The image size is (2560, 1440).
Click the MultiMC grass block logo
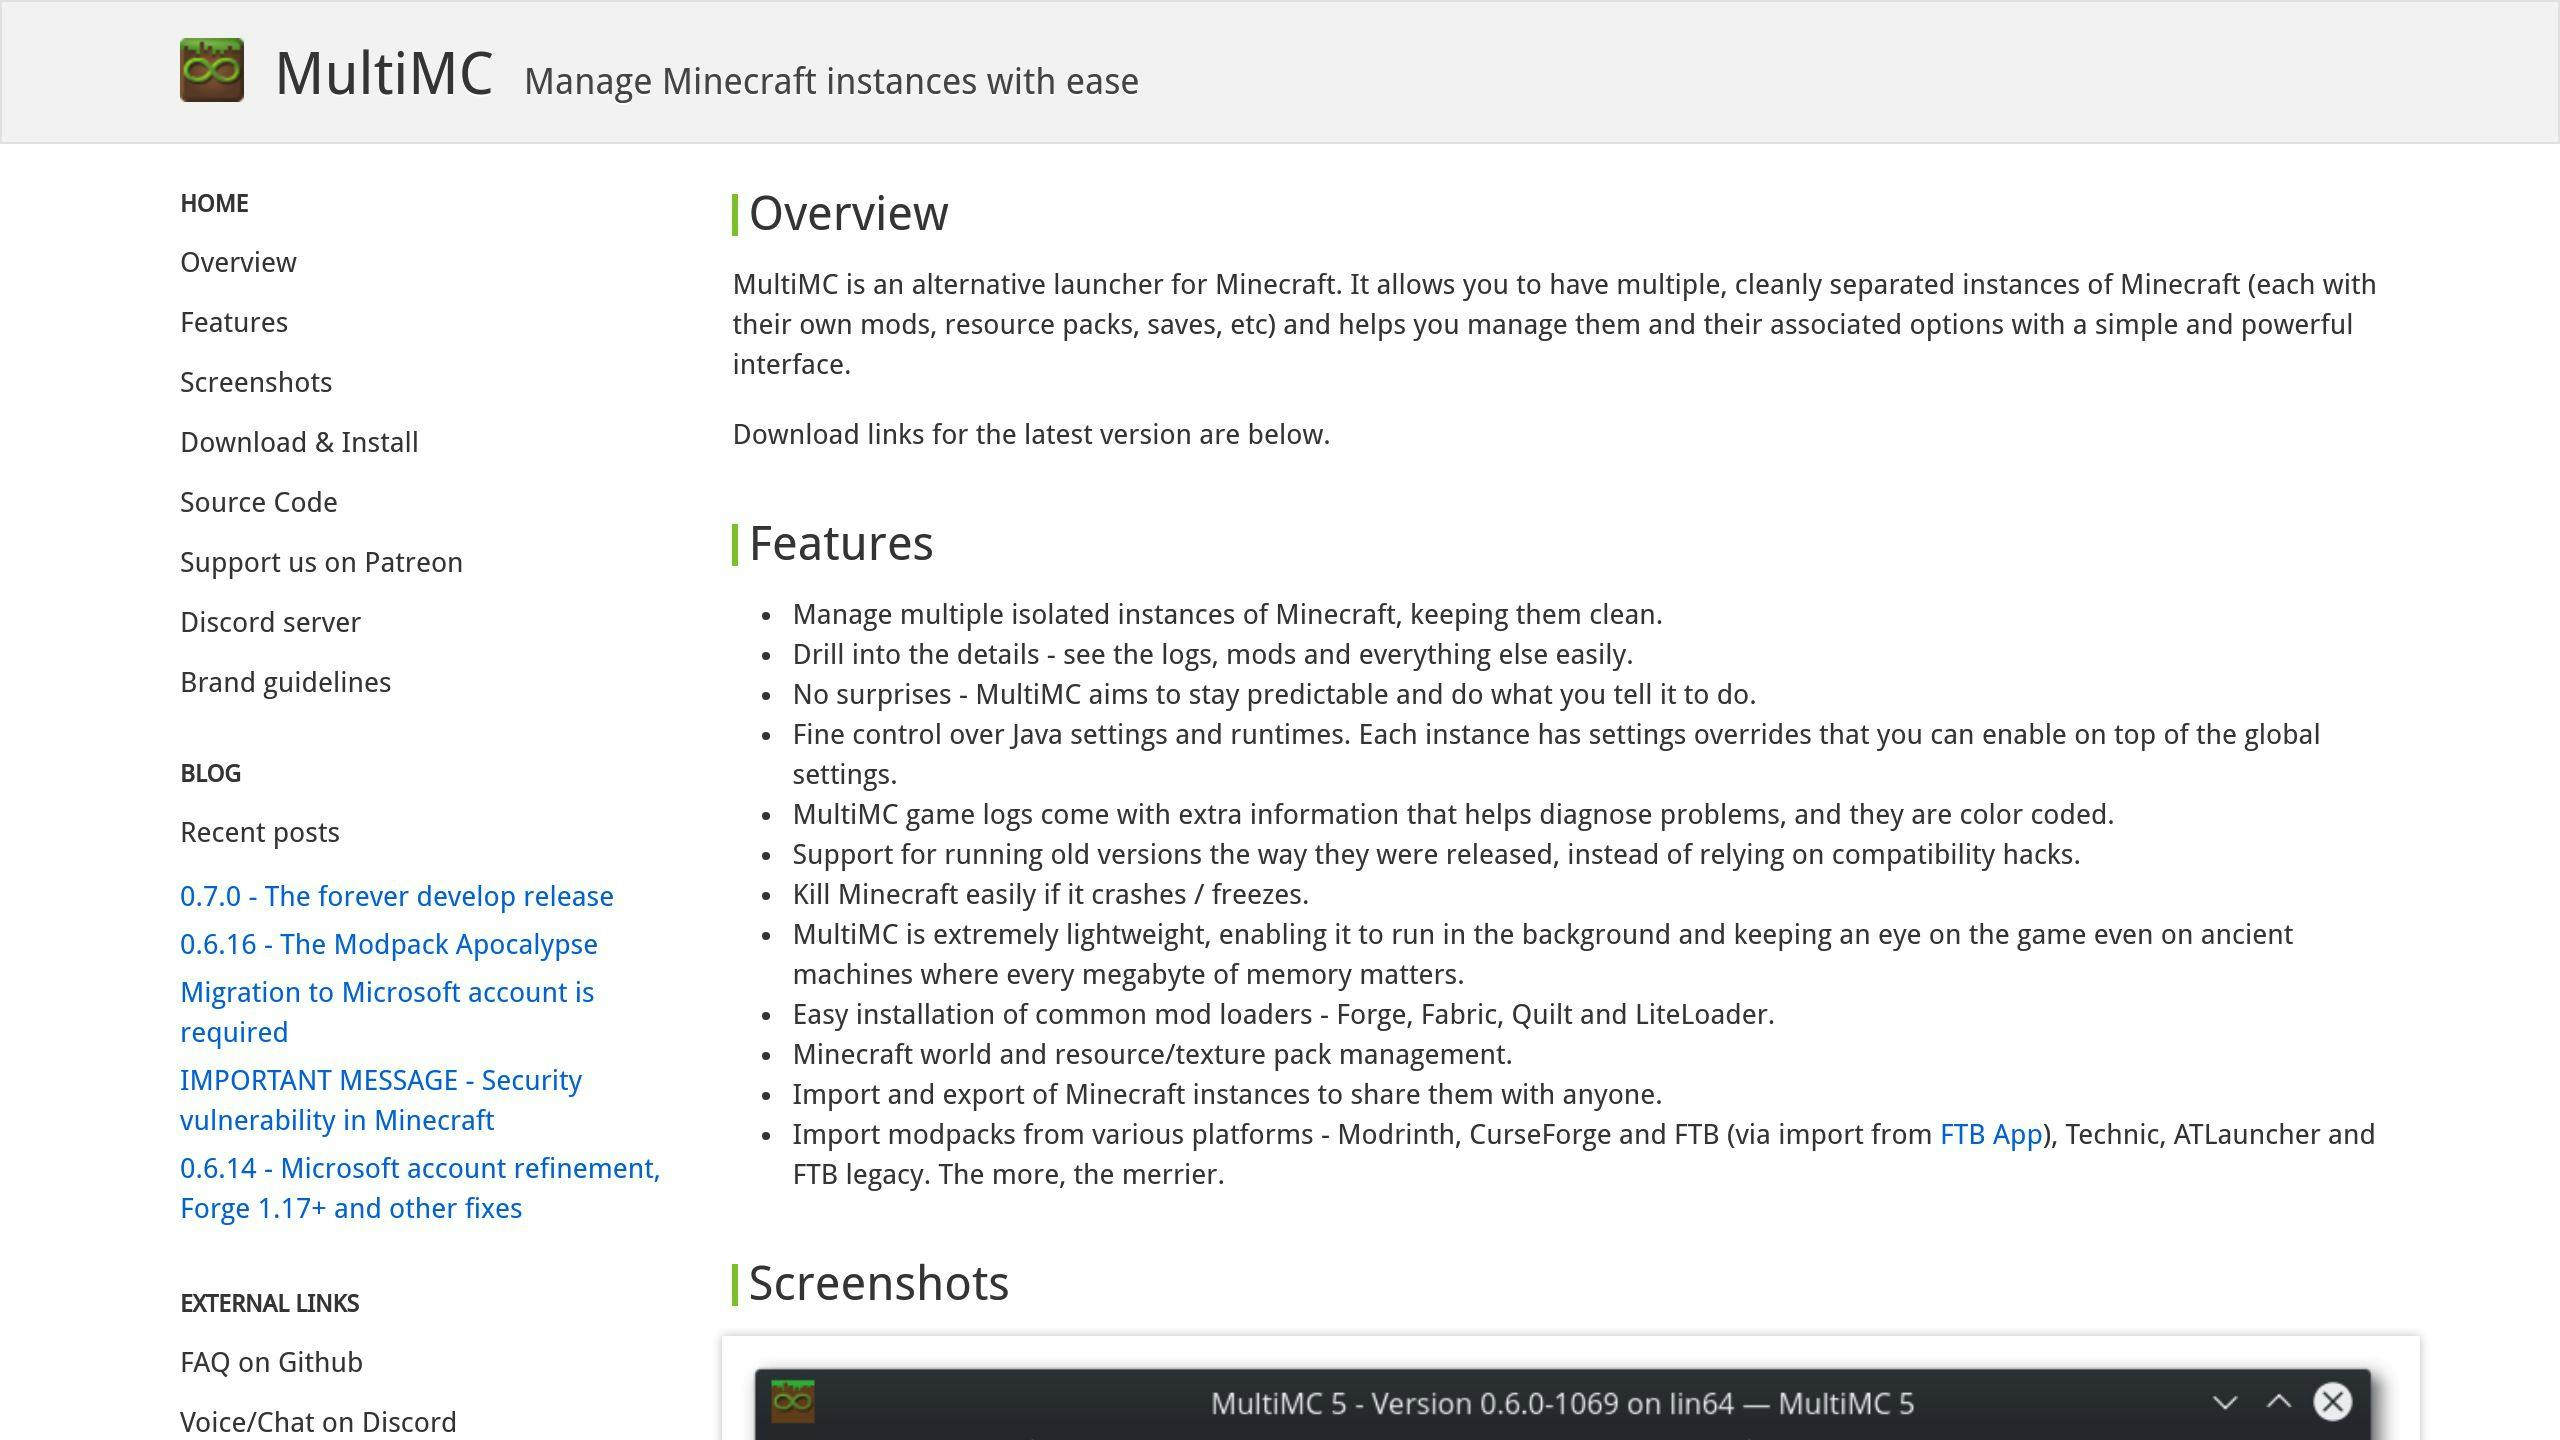click(x=212, y=70)
